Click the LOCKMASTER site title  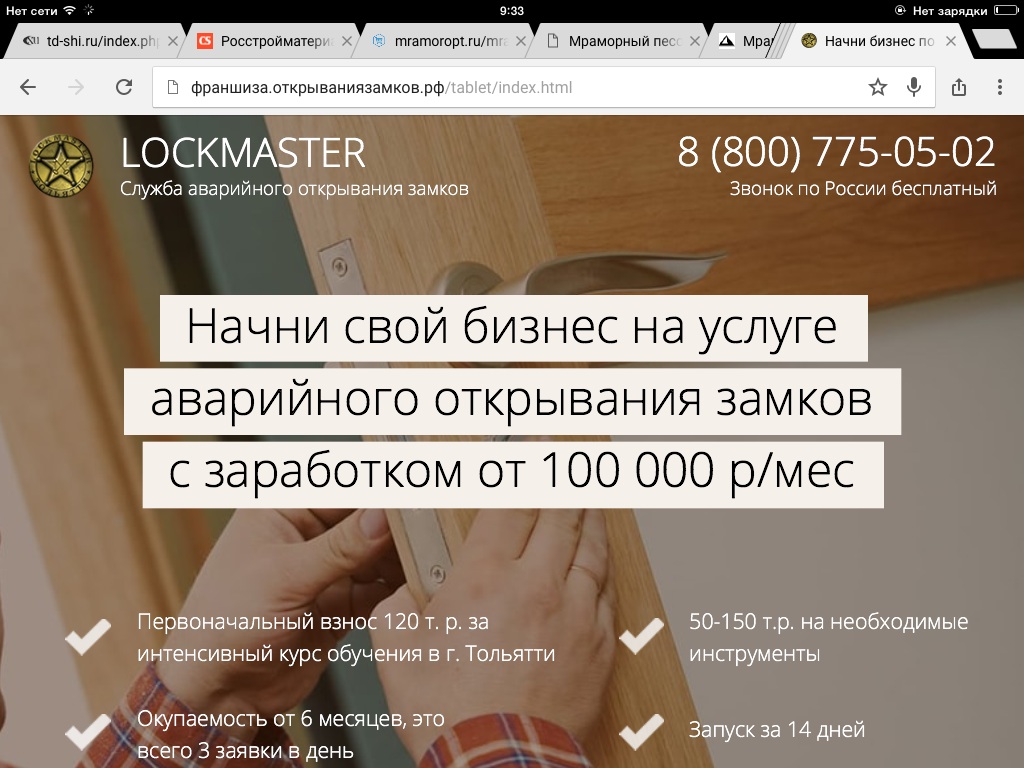coord(243,153)
